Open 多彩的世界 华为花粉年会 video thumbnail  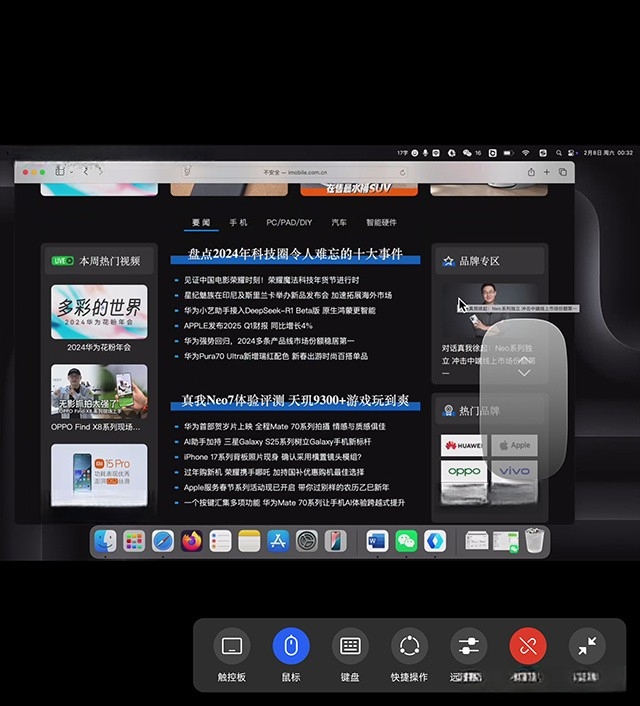(99, 312)
